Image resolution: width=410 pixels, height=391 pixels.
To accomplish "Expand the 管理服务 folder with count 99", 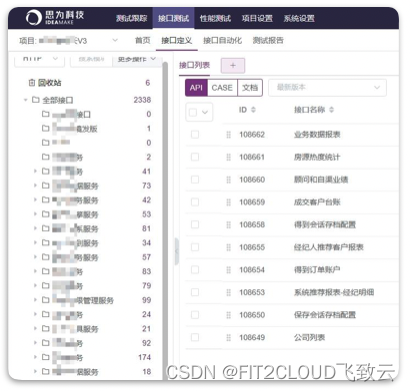I will click(35, 300).
